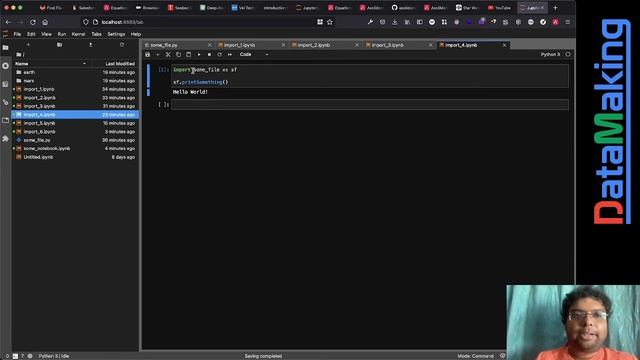Bookmark the page with the star icon

[x=330, y=22]
